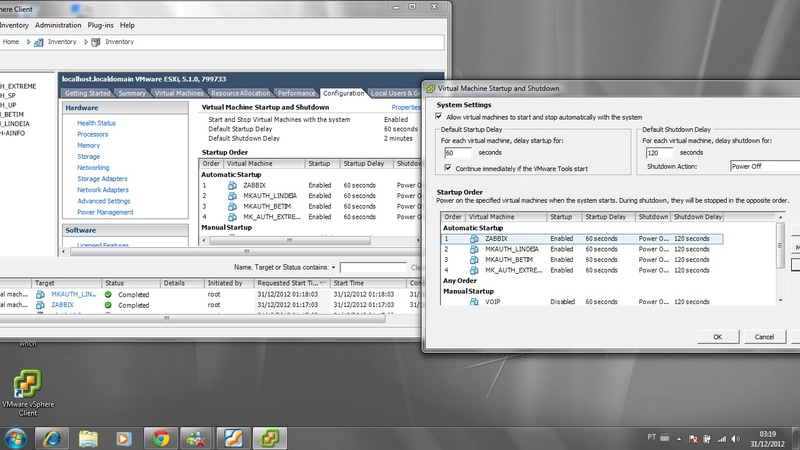Click the volume speaker tray icon
The image size is (800, 450).
pyautogui.click(x=735, y=439)
